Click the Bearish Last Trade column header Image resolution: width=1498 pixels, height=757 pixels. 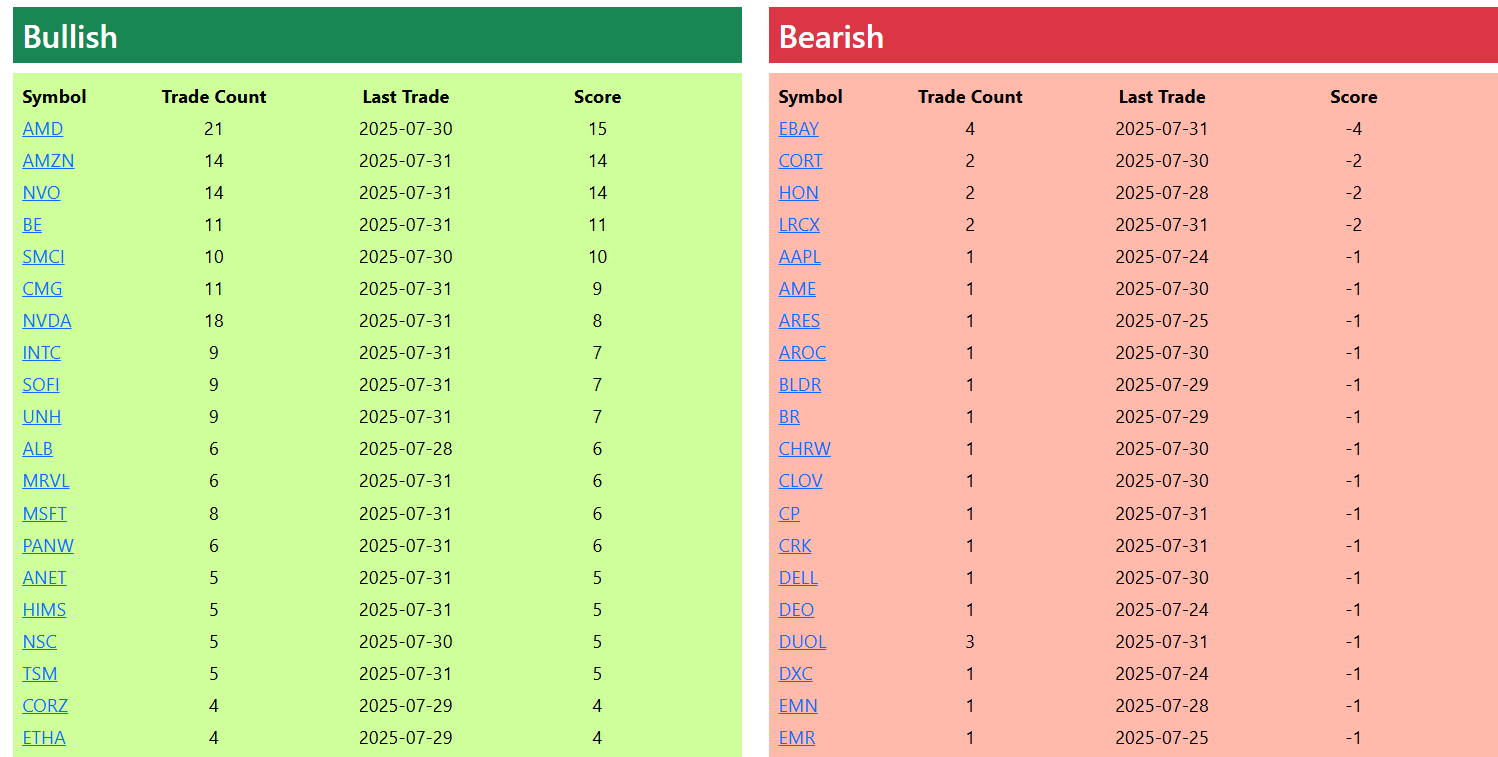pyautogui.click(x=1162, y=97)
